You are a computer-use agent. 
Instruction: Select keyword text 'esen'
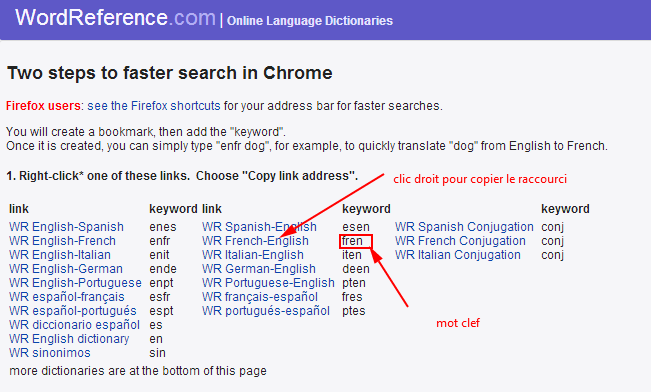tap(356, 227)
